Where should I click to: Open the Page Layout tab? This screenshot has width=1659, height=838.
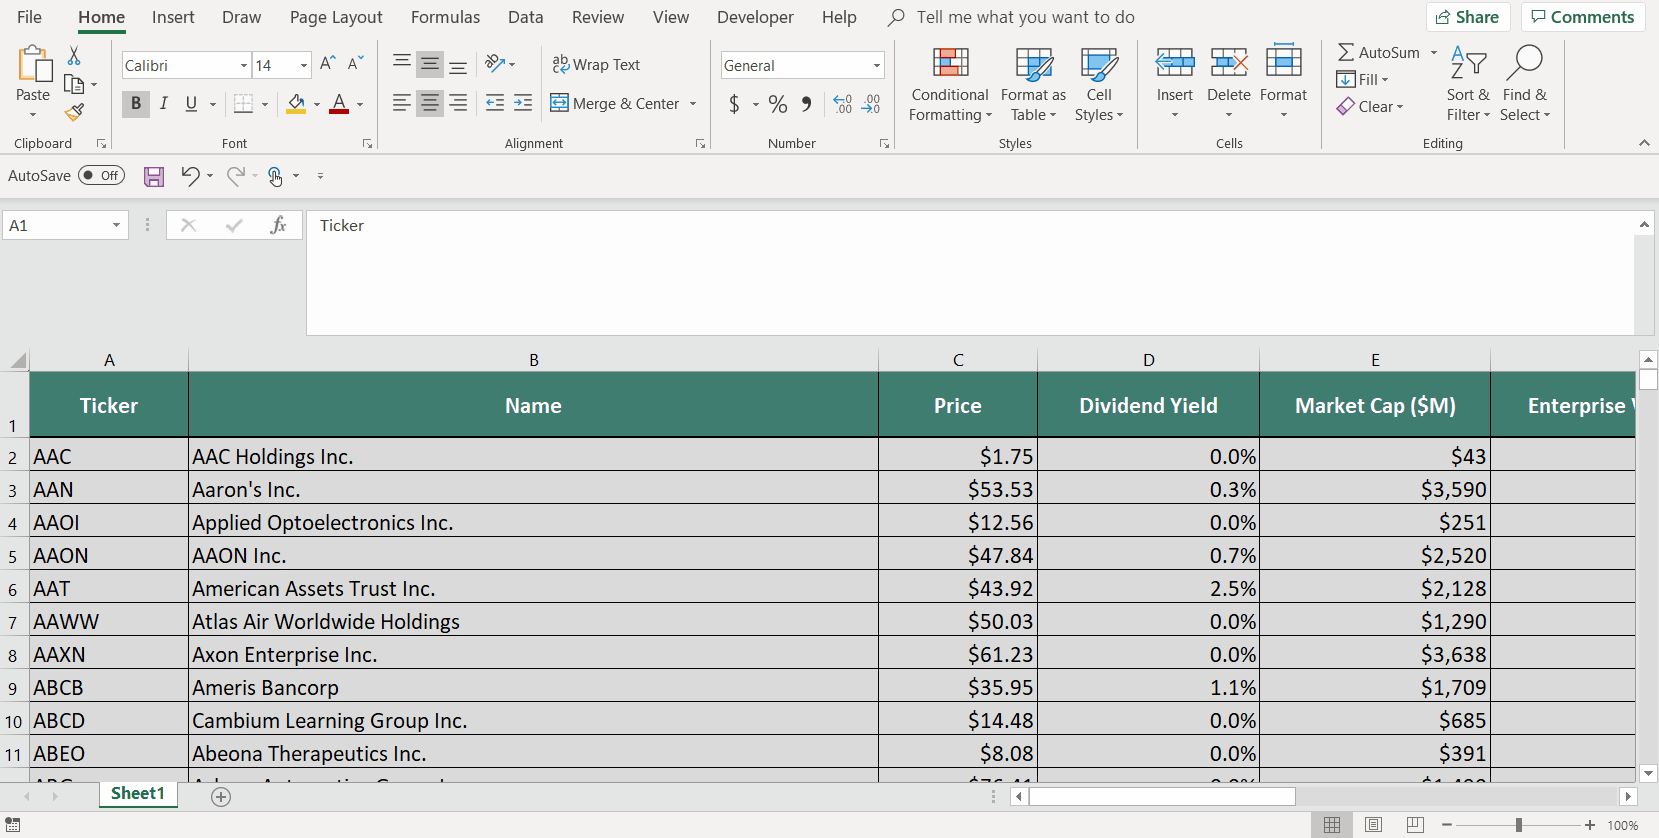[336, 17]
